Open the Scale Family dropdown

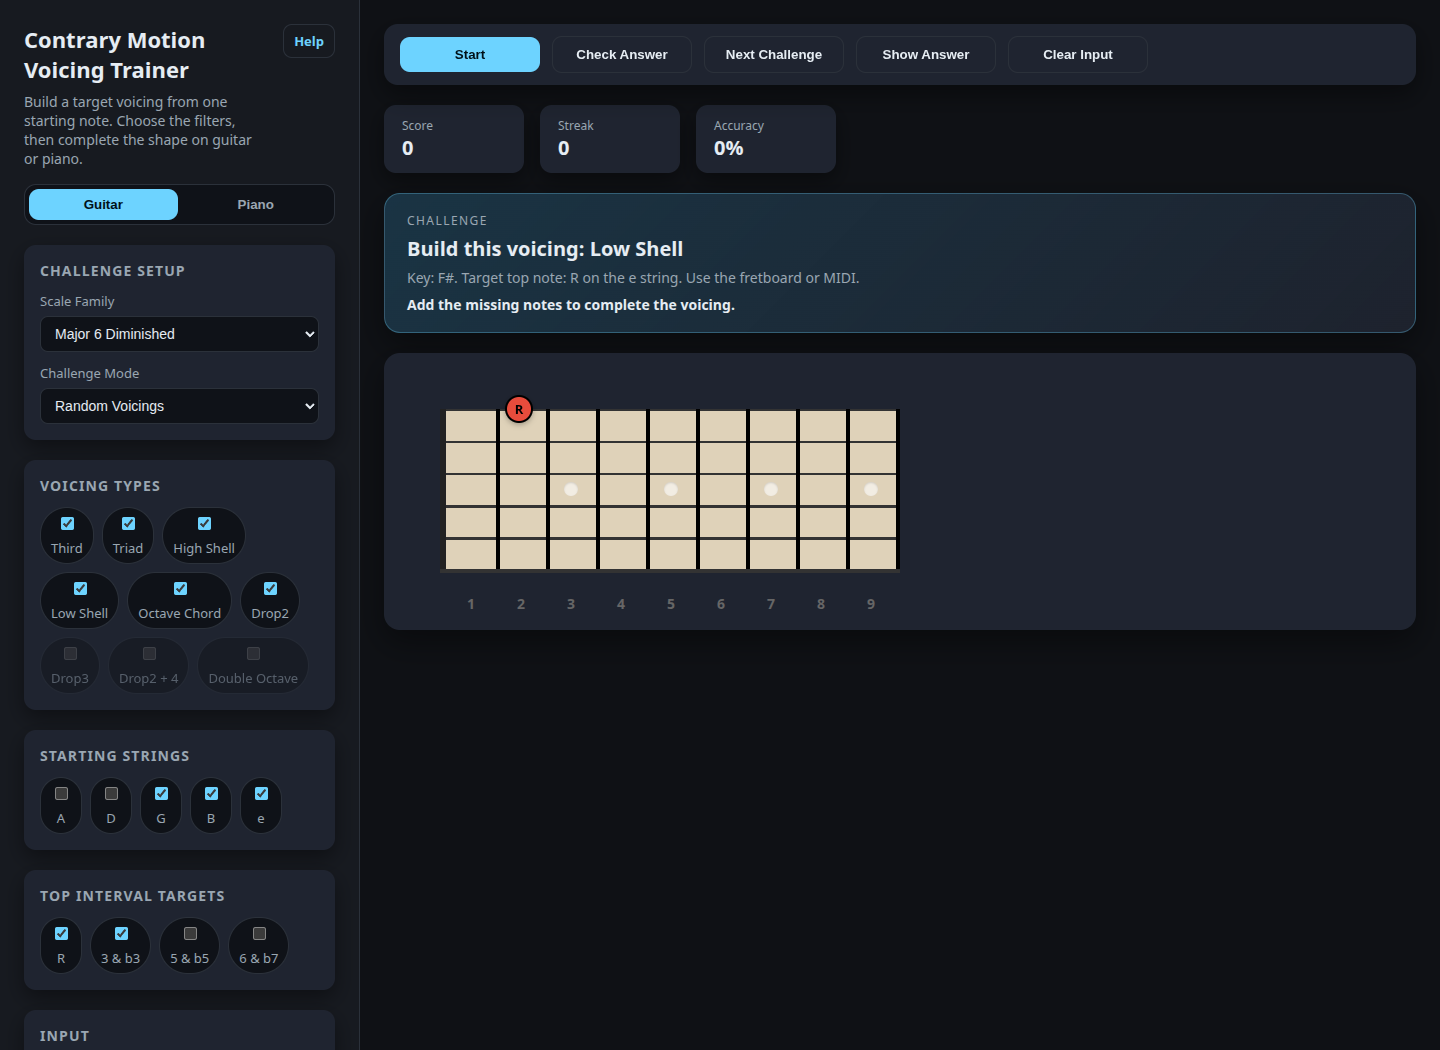coord(179,334)
